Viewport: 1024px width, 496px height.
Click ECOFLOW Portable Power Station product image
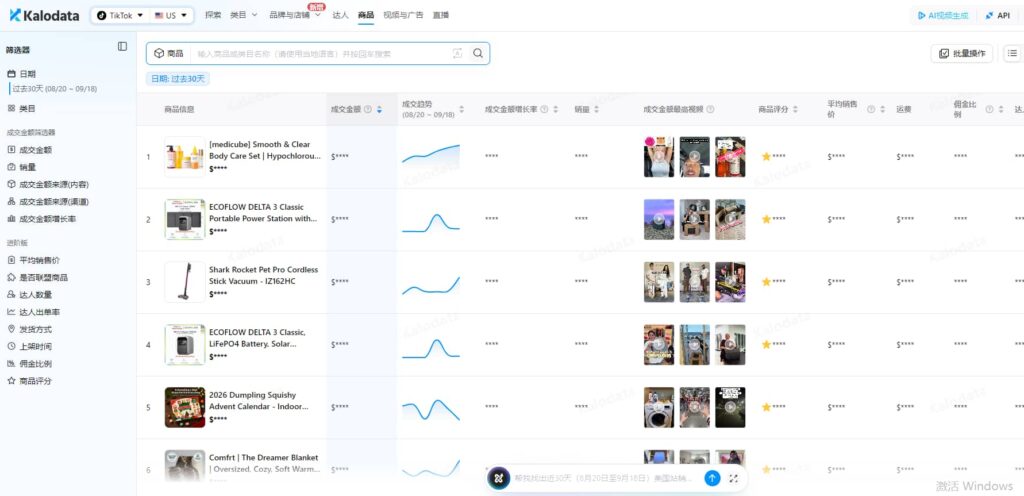point(184,219)
